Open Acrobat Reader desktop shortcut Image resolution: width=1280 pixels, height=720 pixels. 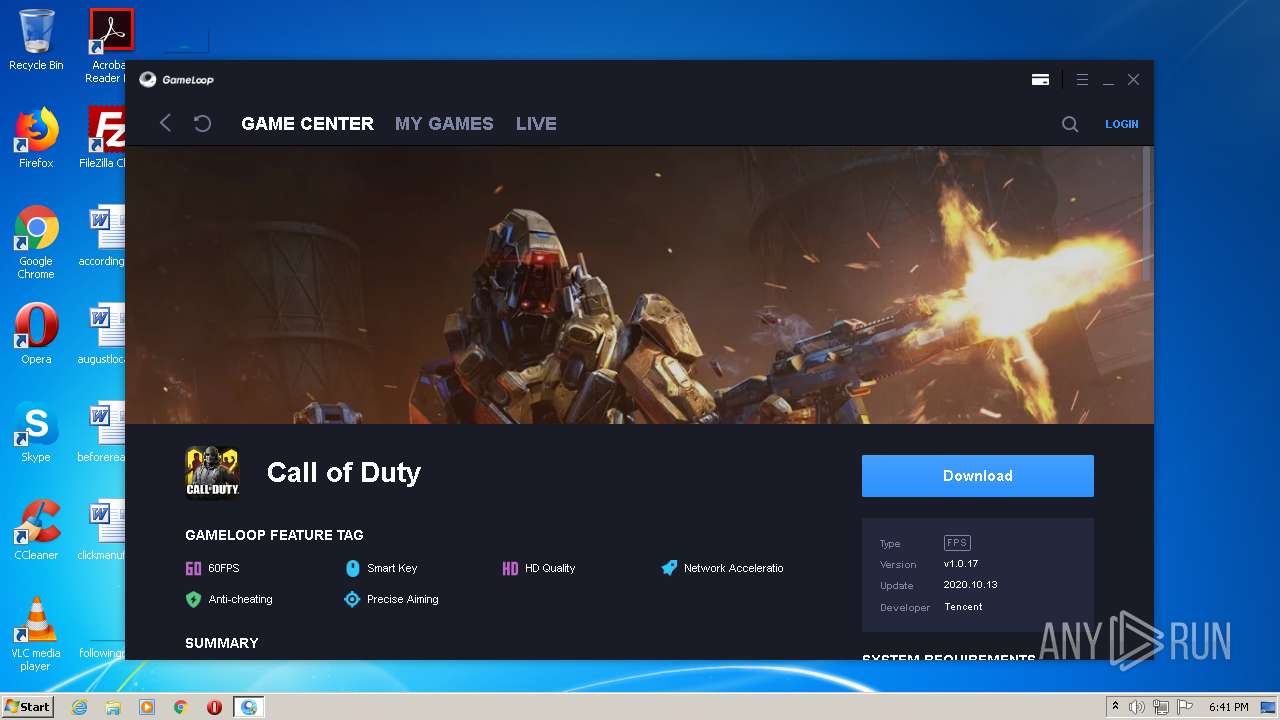[106, 46]
